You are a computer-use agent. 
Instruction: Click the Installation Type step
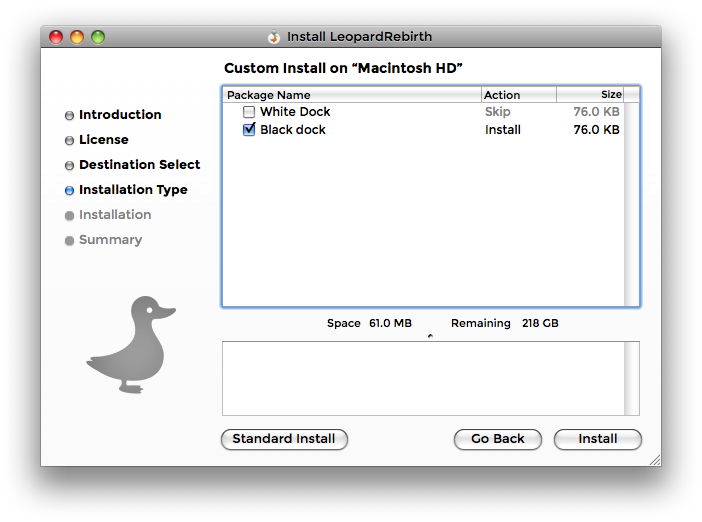point(133,190)
